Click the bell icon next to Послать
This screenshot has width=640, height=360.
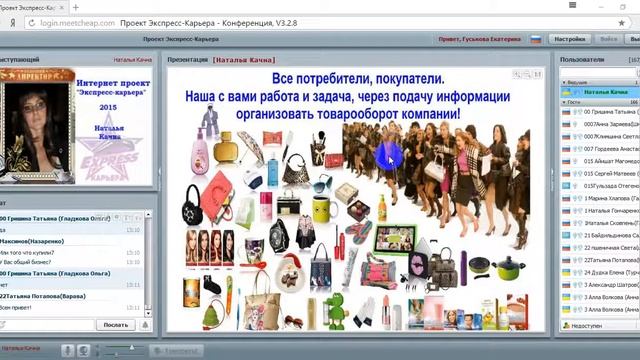pyautogui.click(x=145, y=325)
